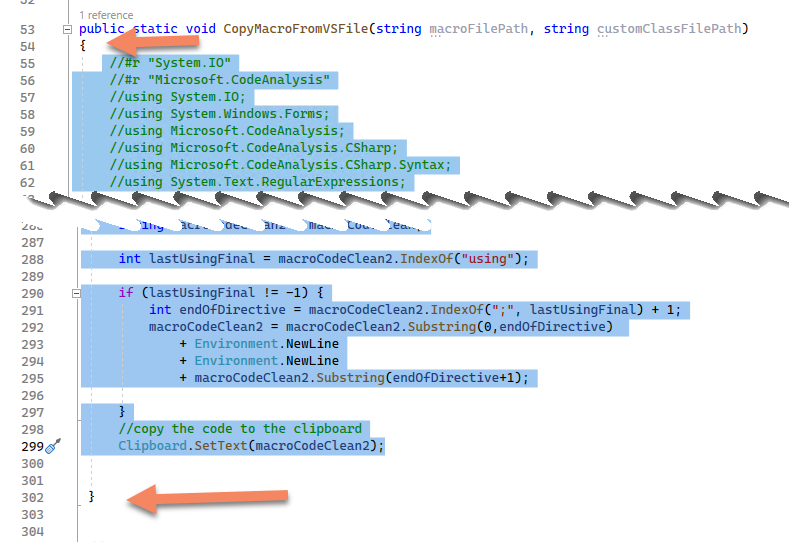The image size is (789, 543).
Task: Collapse the if (lastUsingFinal != -1) block
Action: coord(77,293)
